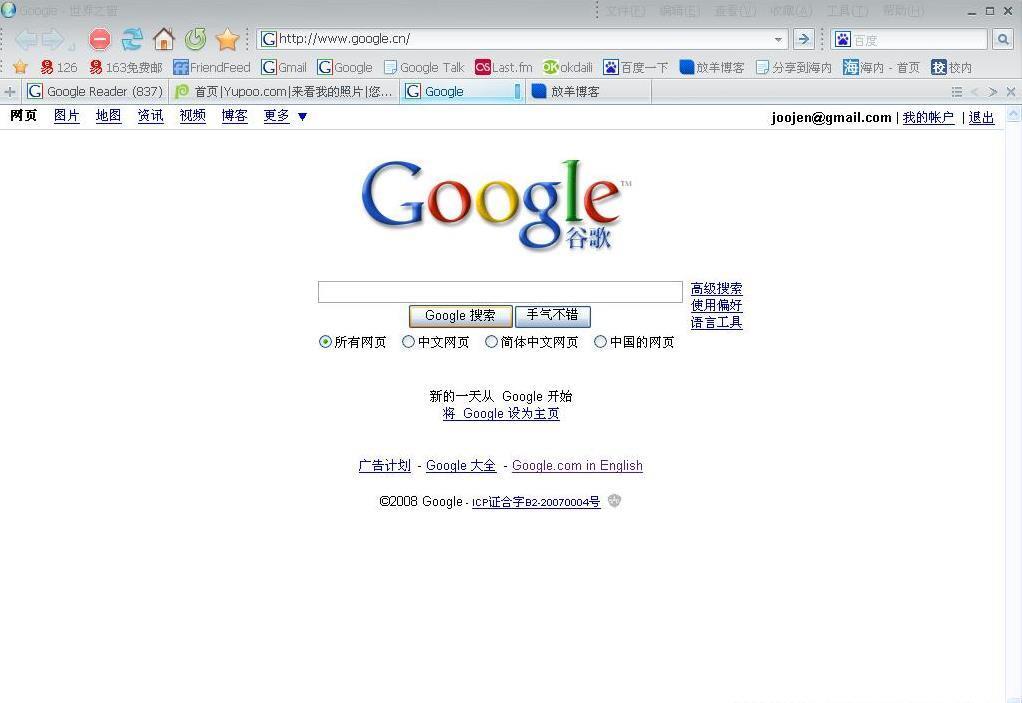Go to the browser home page icon

tap(164, 39)
